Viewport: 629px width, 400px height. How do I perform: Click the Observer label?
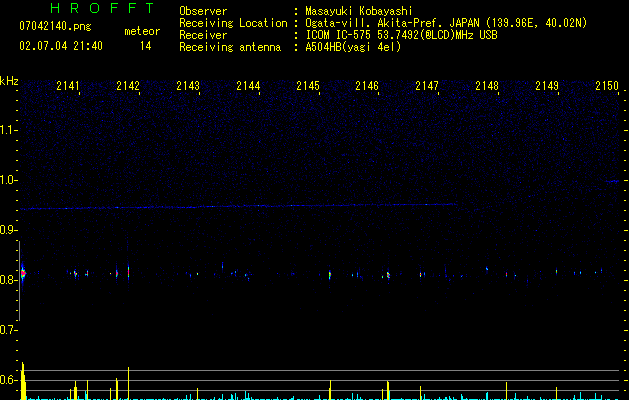coord(203,11)
